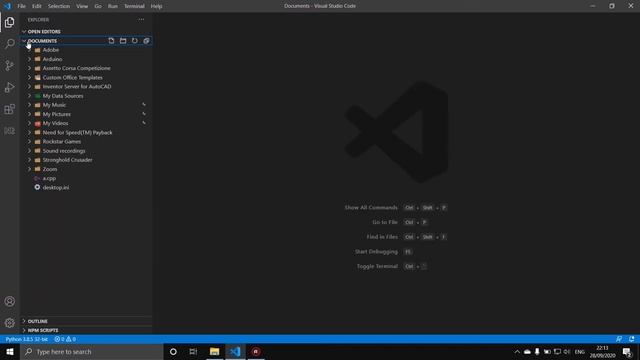The height and width of the screenshot is (360, 640).
Task: Open Cortana circle on the taskbar
Action: click(173, 352)
